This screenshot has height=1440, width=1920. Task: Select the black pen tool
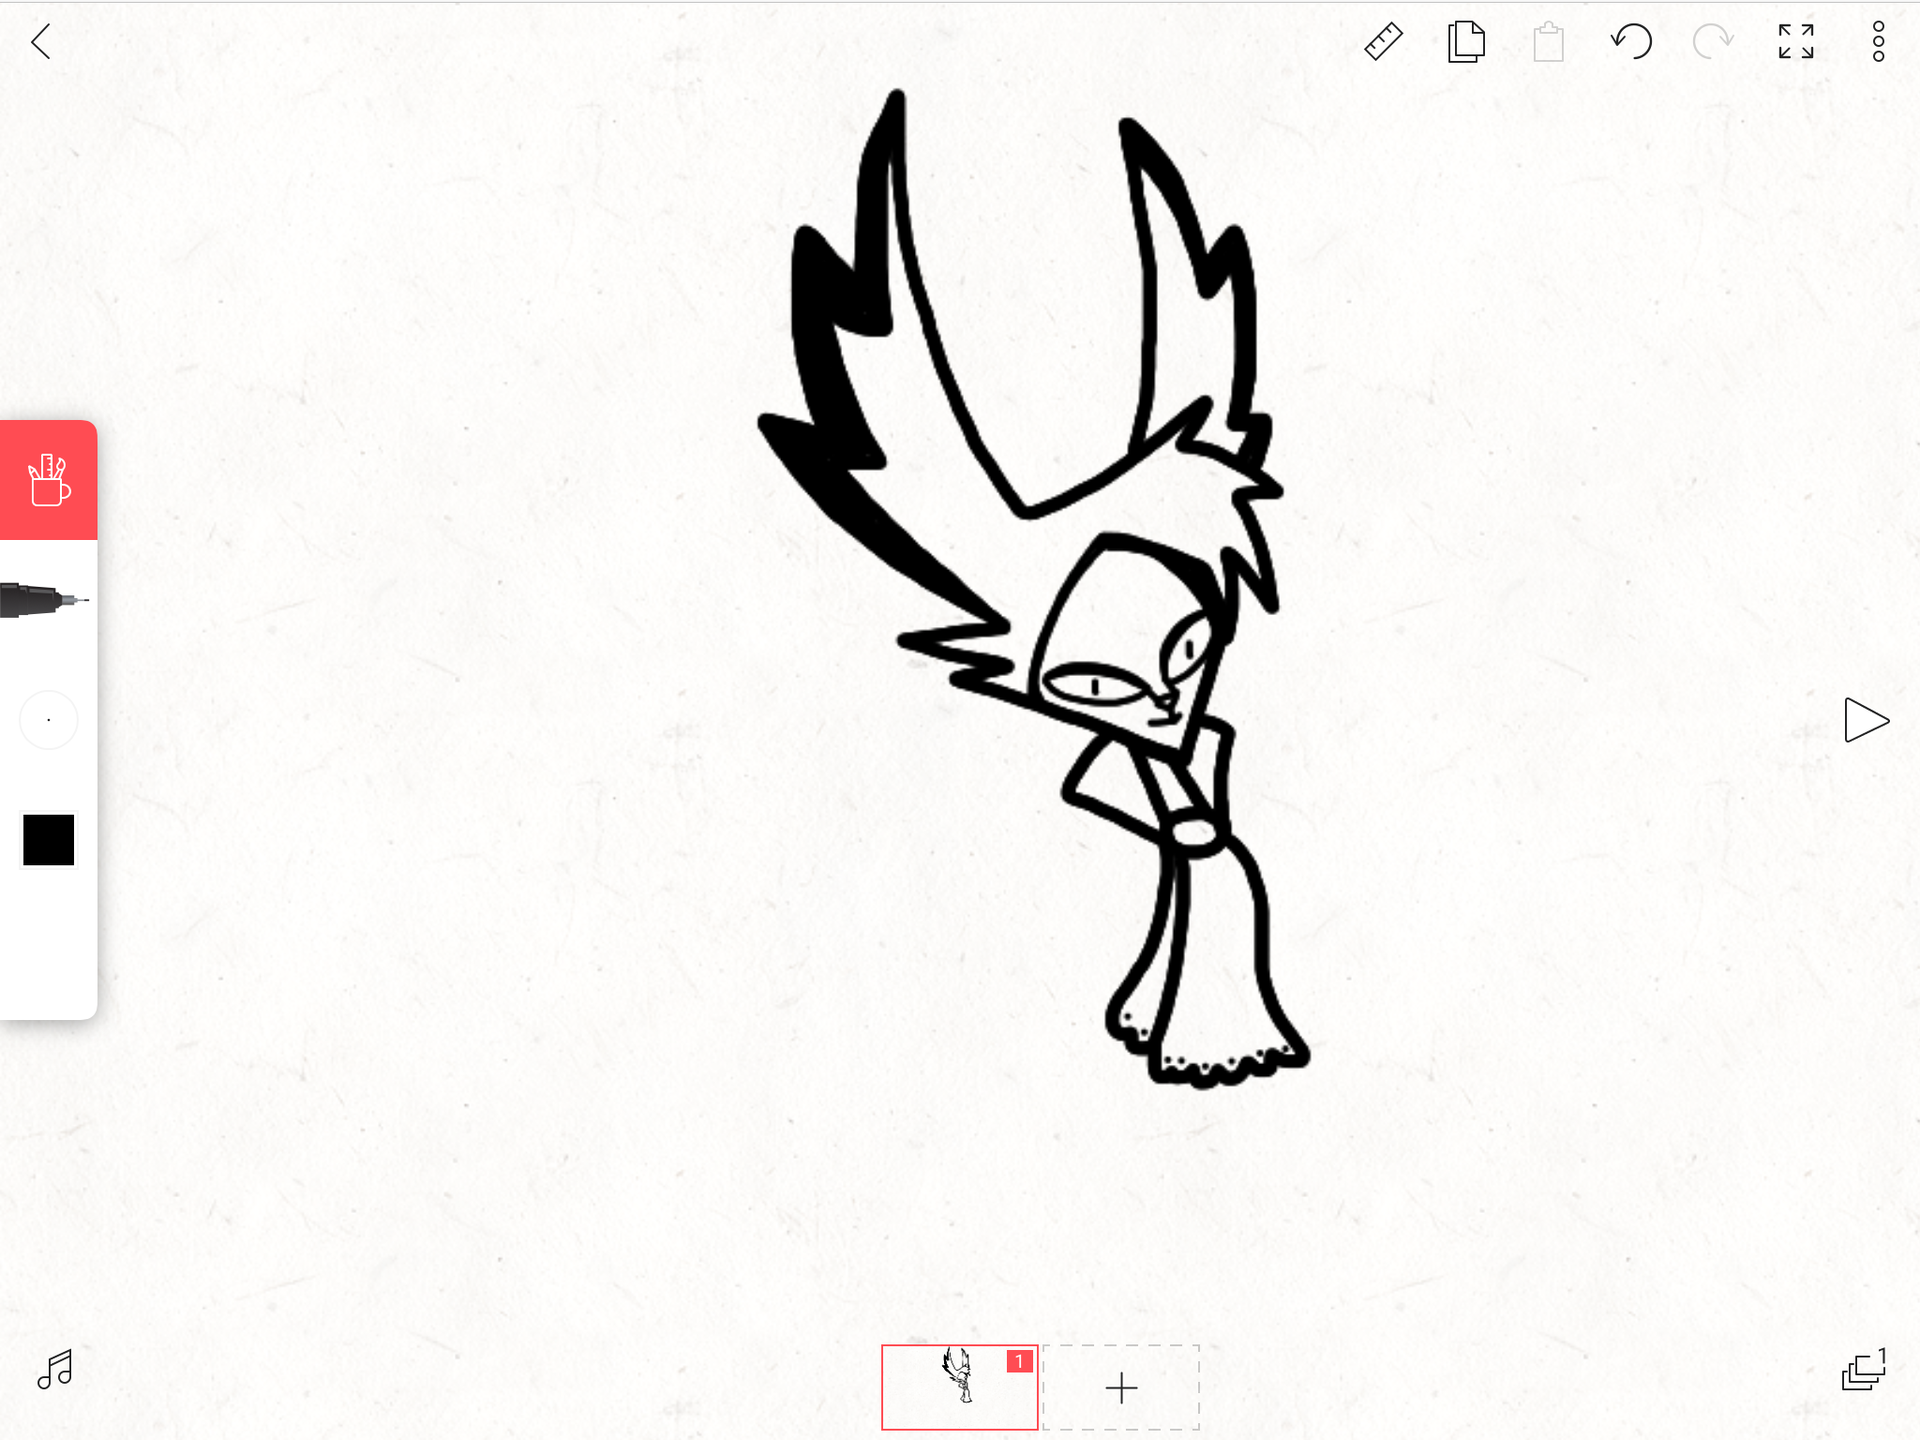[45, 600]
